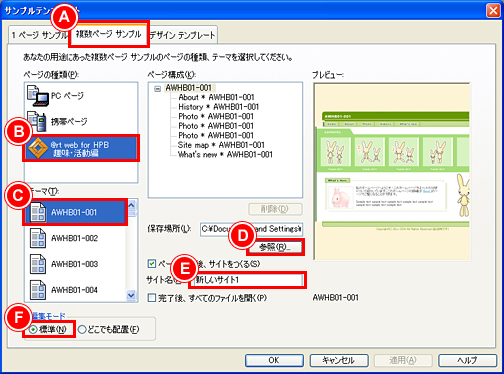This screenshot has width=504, height=374.
Task: Select Site map * AWHB01-001 tree item
Action: [x=221, y=145]
